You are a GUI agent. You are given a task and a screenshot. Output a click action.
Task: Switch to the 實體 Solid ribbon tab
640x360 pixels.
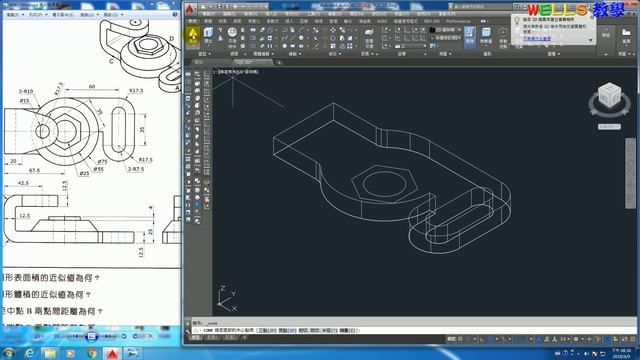pos(208,21)
